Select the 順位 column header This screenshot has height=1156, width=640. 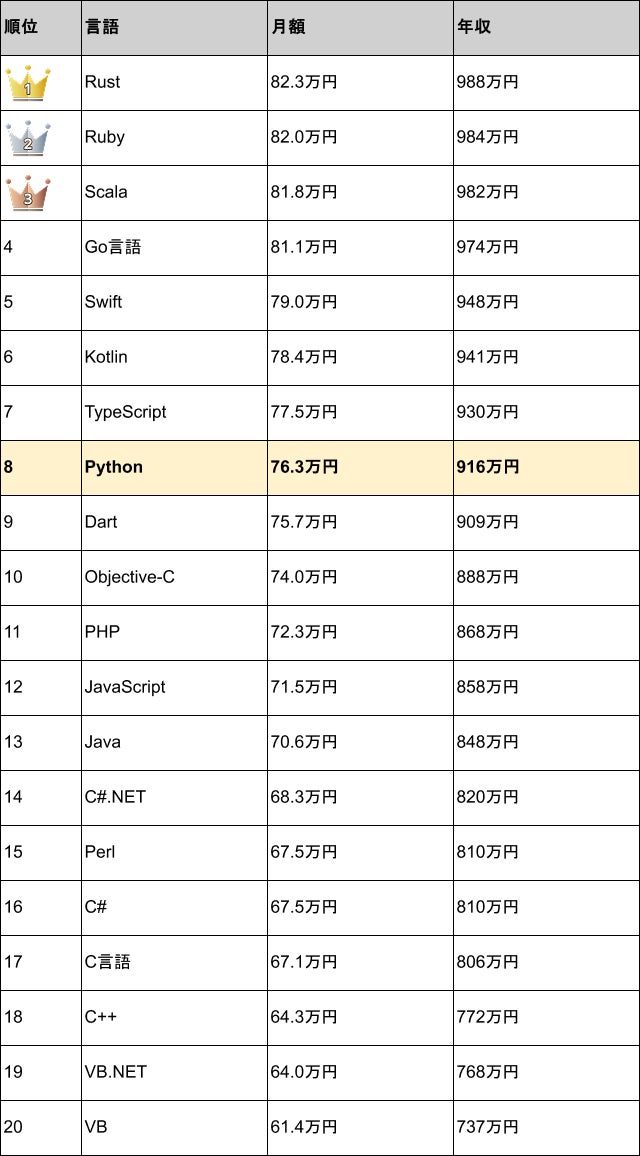coord(41,27)
